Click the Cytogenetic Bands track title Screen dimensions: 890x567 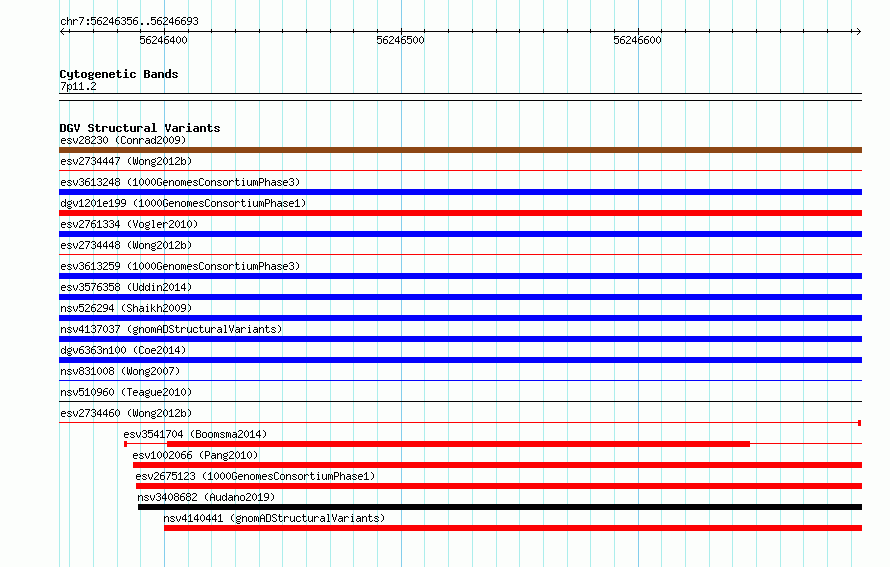click(x=119, y=74)
